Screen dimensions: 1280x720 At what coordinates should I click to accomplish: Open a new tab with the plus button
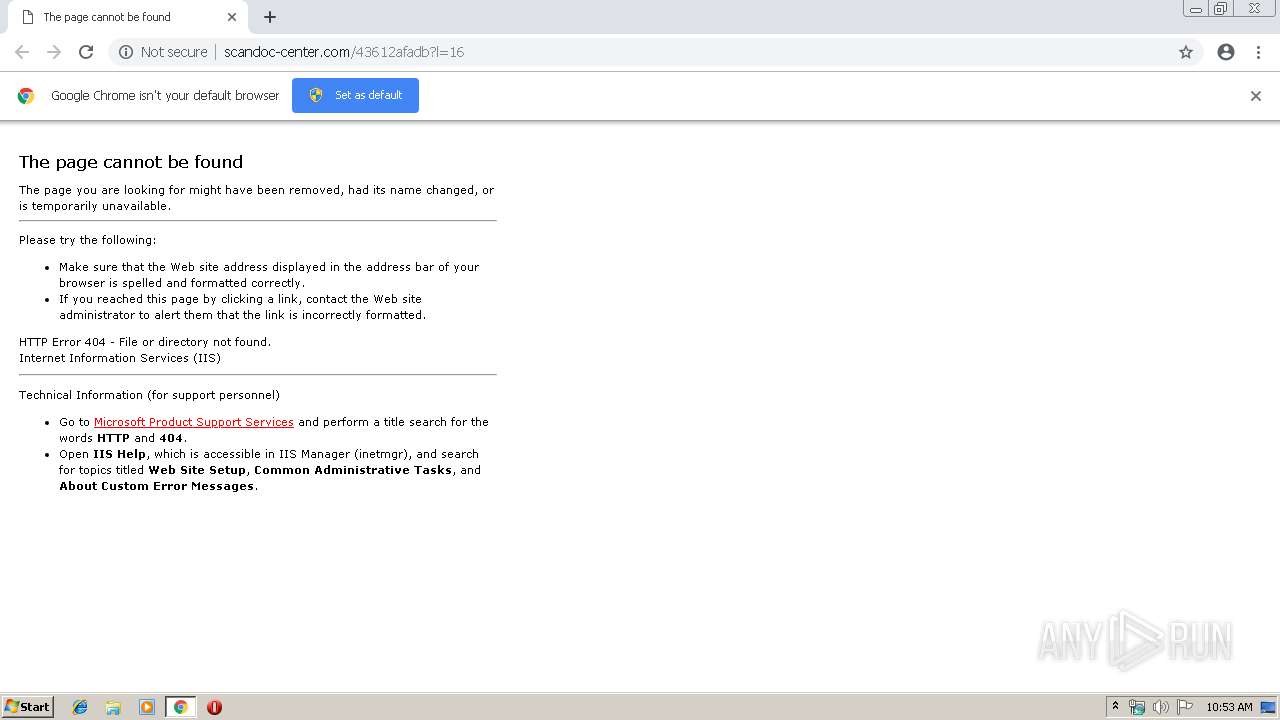point(270,17)
